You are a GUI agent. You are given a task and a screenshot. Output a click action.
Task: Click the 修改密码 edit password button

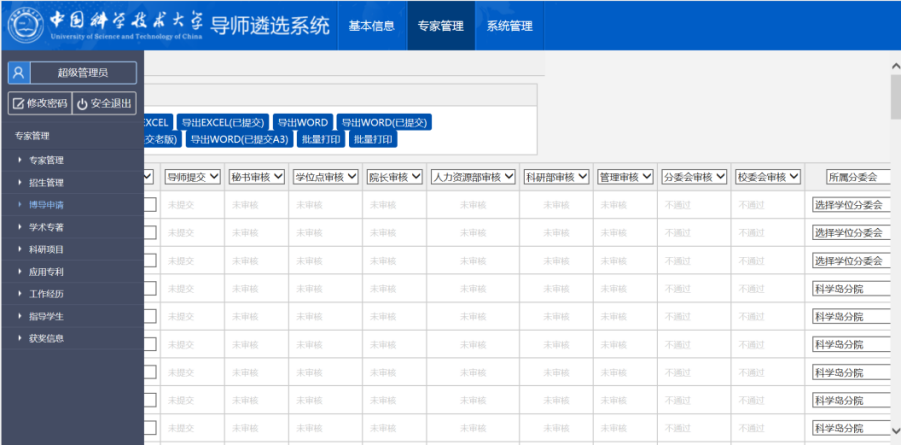(39, 103)
